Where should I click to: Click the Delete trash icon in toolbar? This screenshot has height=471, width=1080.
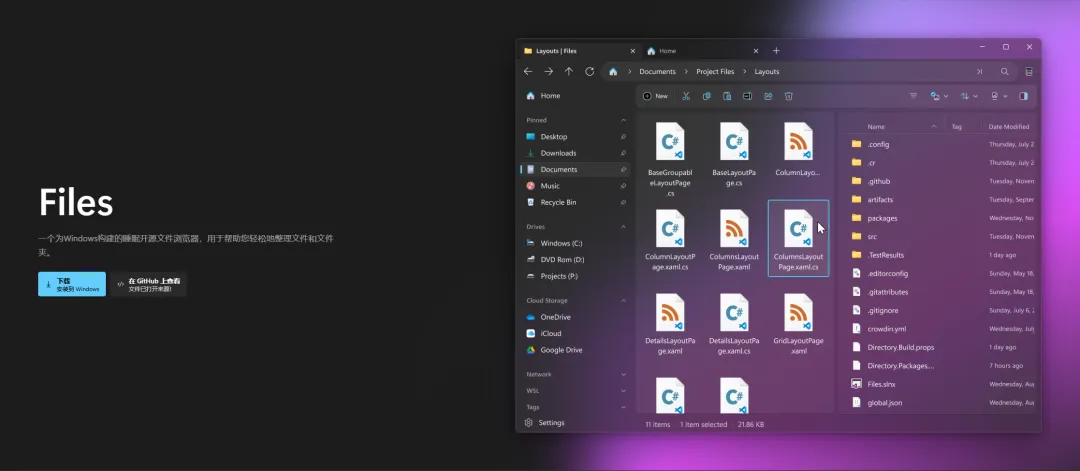[x=789, y=96]
